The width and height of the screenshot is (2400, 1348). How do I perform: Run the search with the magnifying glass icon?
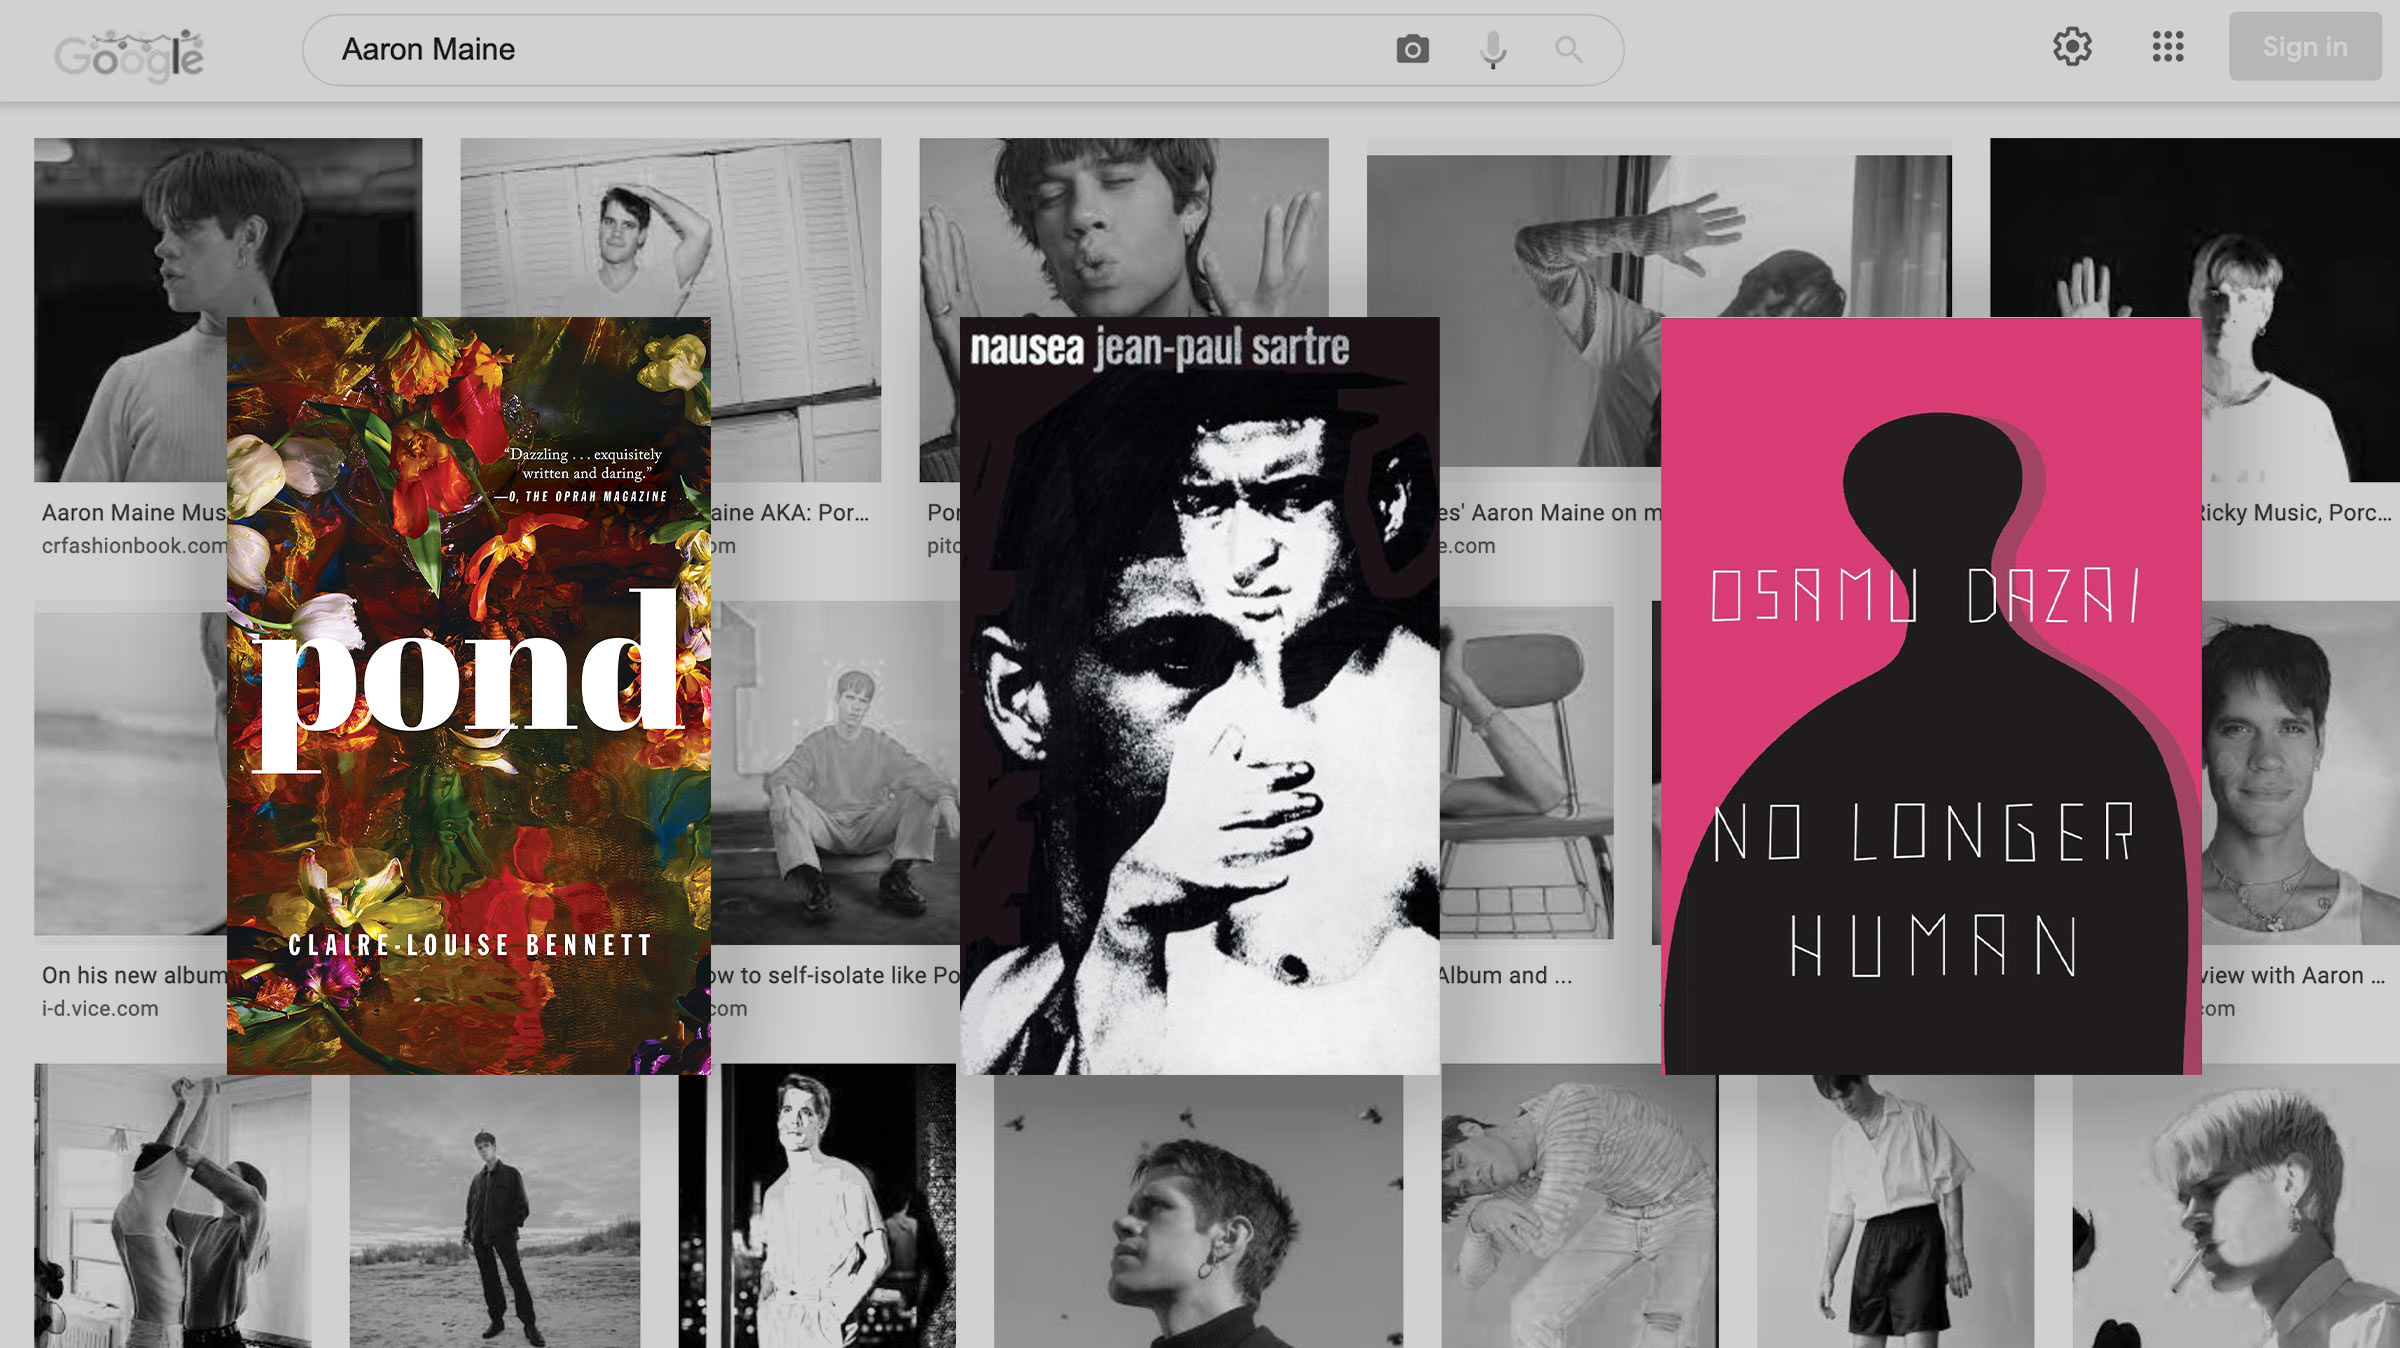coord(1567,49)
